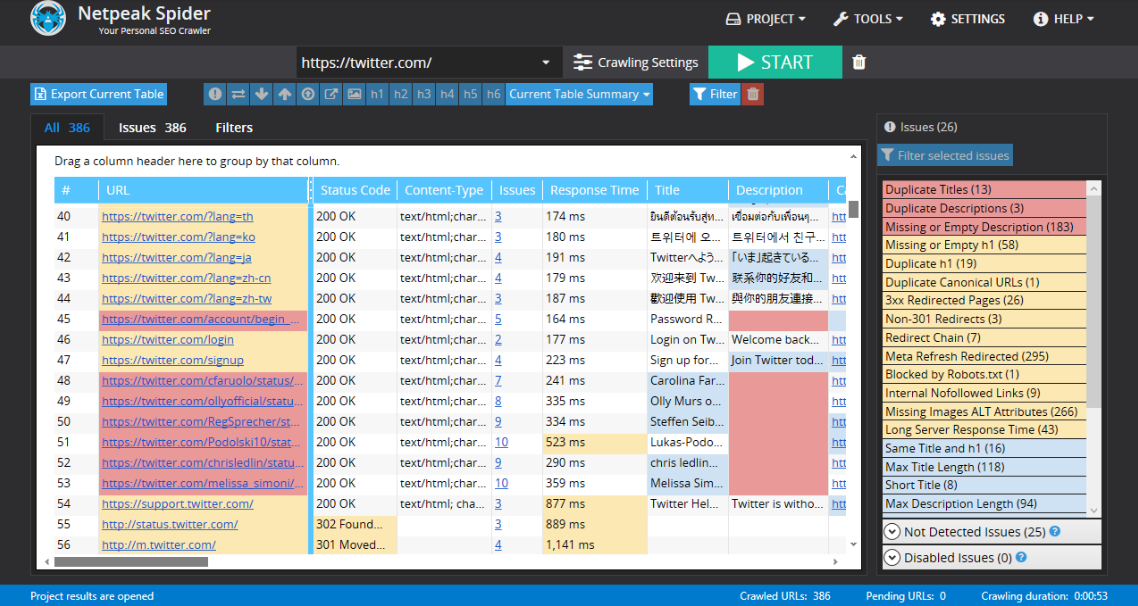Screen dimensions: 1138x606
Task: Select Meta Refresh Redirected (295) issue
Action: click(984, 356)
